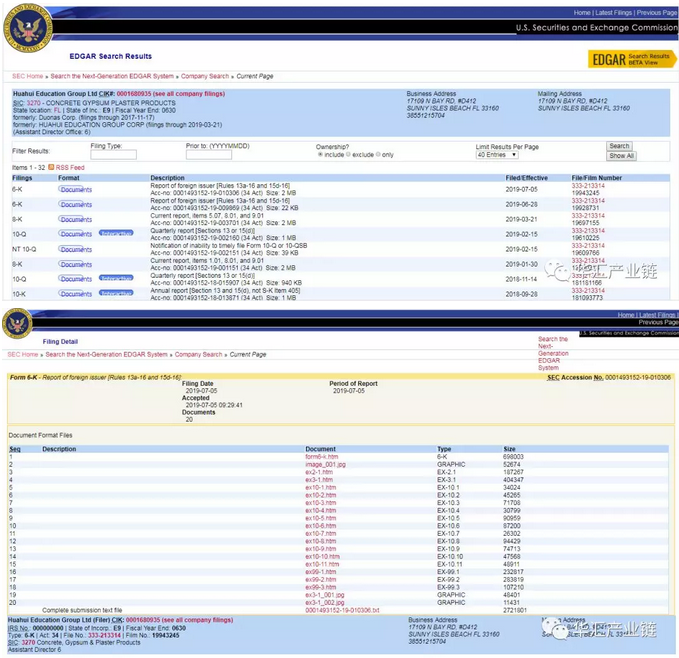Viewport: 679px width, 658px height.
Task: Click the Seq column header
Action: click(15, 449)
